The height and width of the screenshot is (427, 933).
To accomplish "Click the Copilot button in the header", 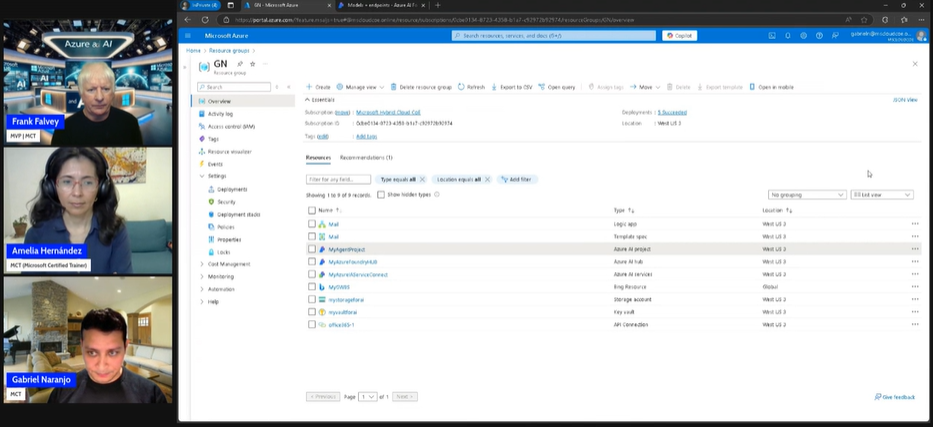I will point(677,35).
